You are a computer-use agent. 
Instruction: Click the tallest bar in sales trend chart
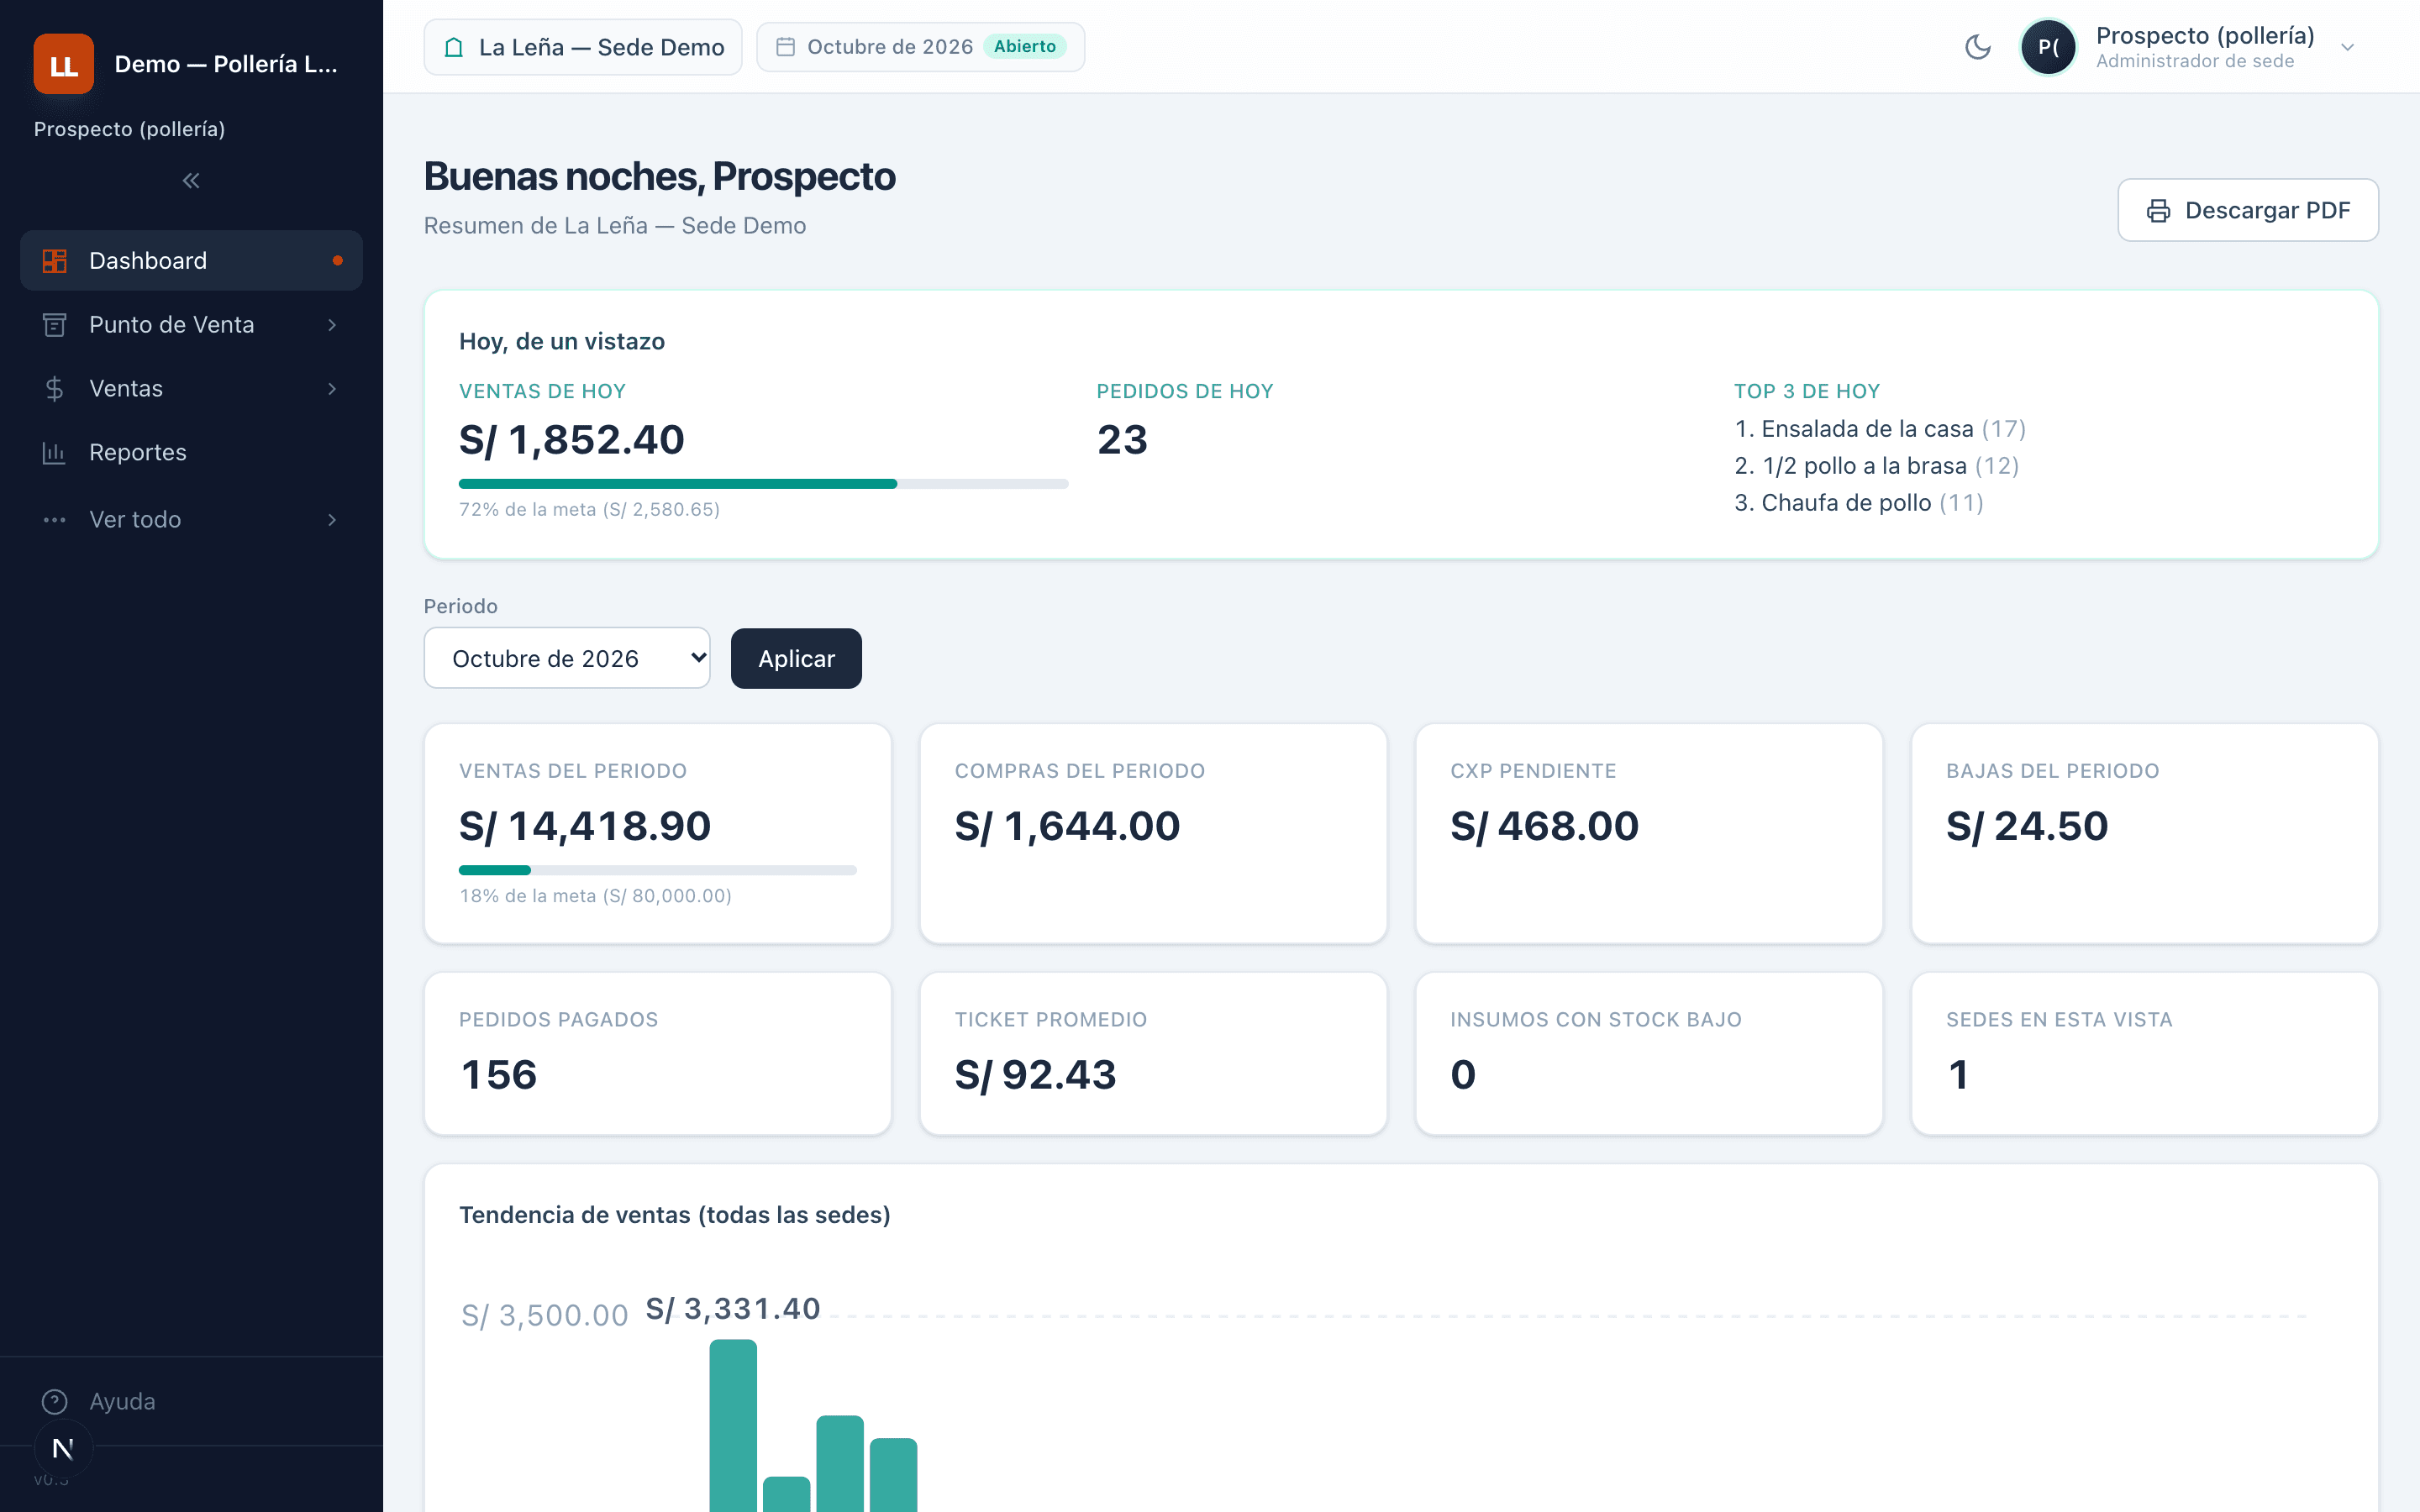(733, 1425)
